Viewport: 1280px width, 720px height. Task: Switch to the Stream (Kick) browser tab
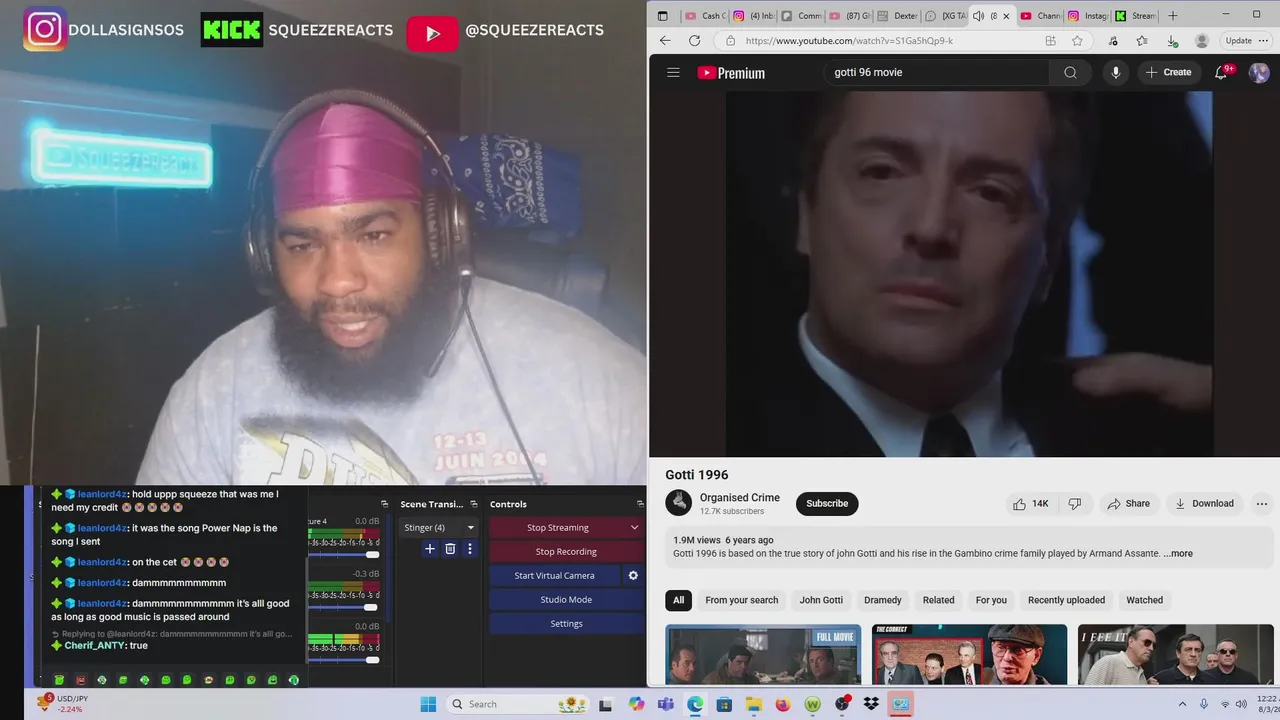(x=1136, y=16)
